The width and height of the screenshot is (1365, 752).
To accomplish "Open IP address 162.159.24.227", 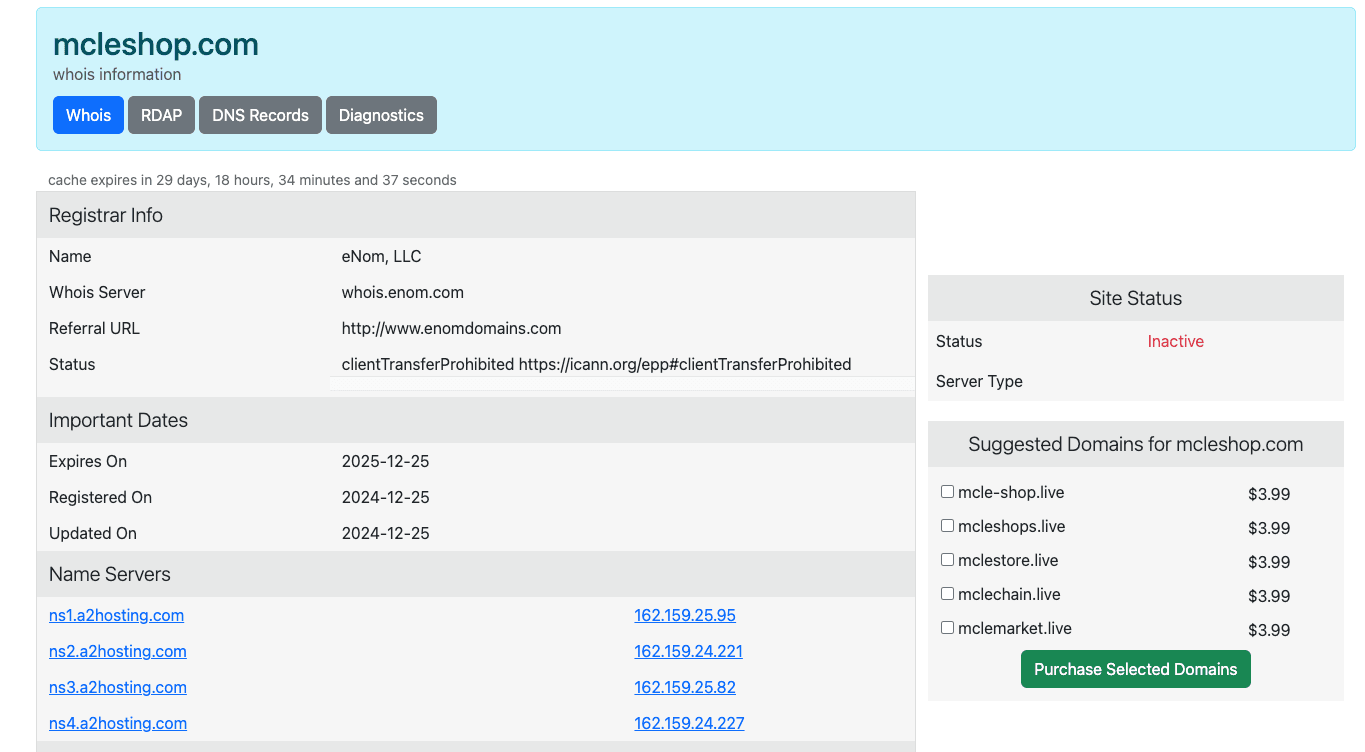I will (688, 723).
